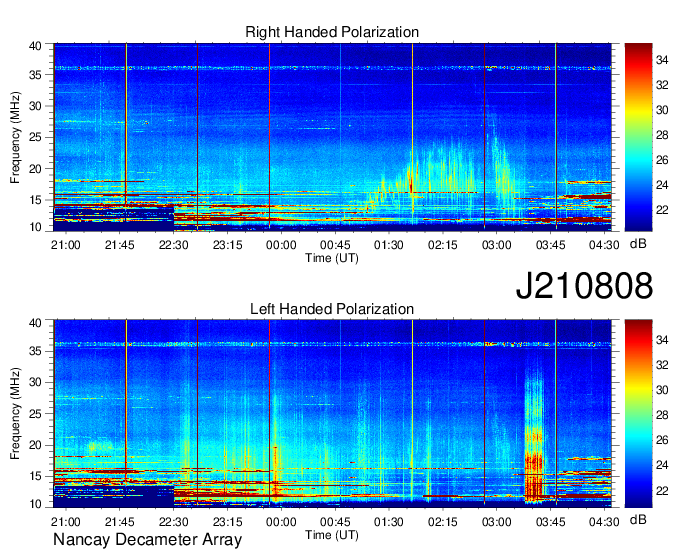The height and width of the screenshot is (552, 680).
Task: Click the "Left Handed Polarization" plot title
Action: click(332, 309)
